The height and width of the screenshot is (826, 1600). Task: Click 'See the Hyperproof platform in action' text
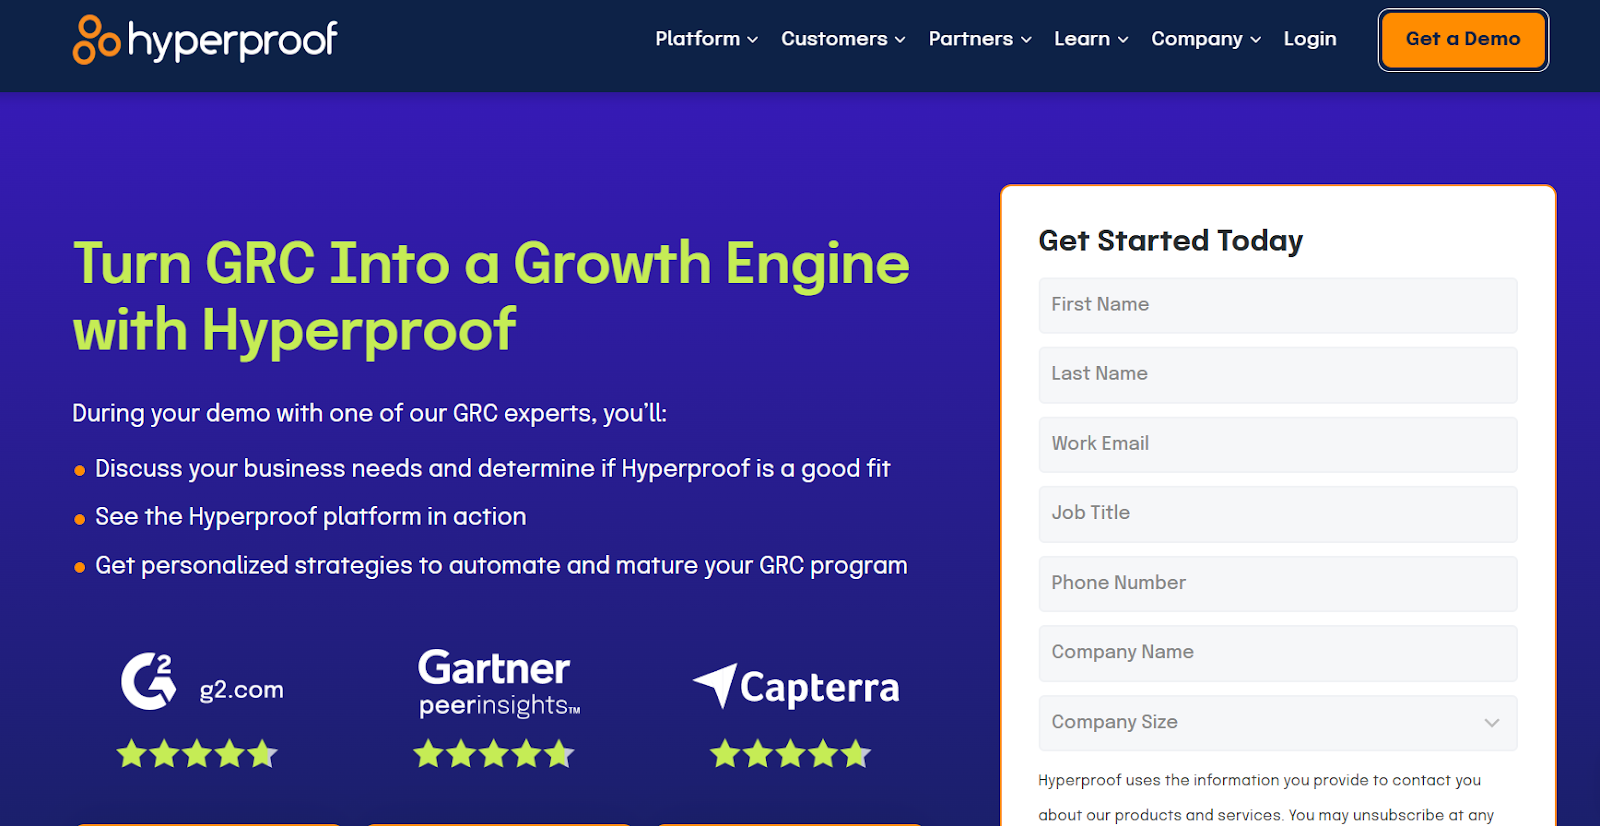coord(310,517)
